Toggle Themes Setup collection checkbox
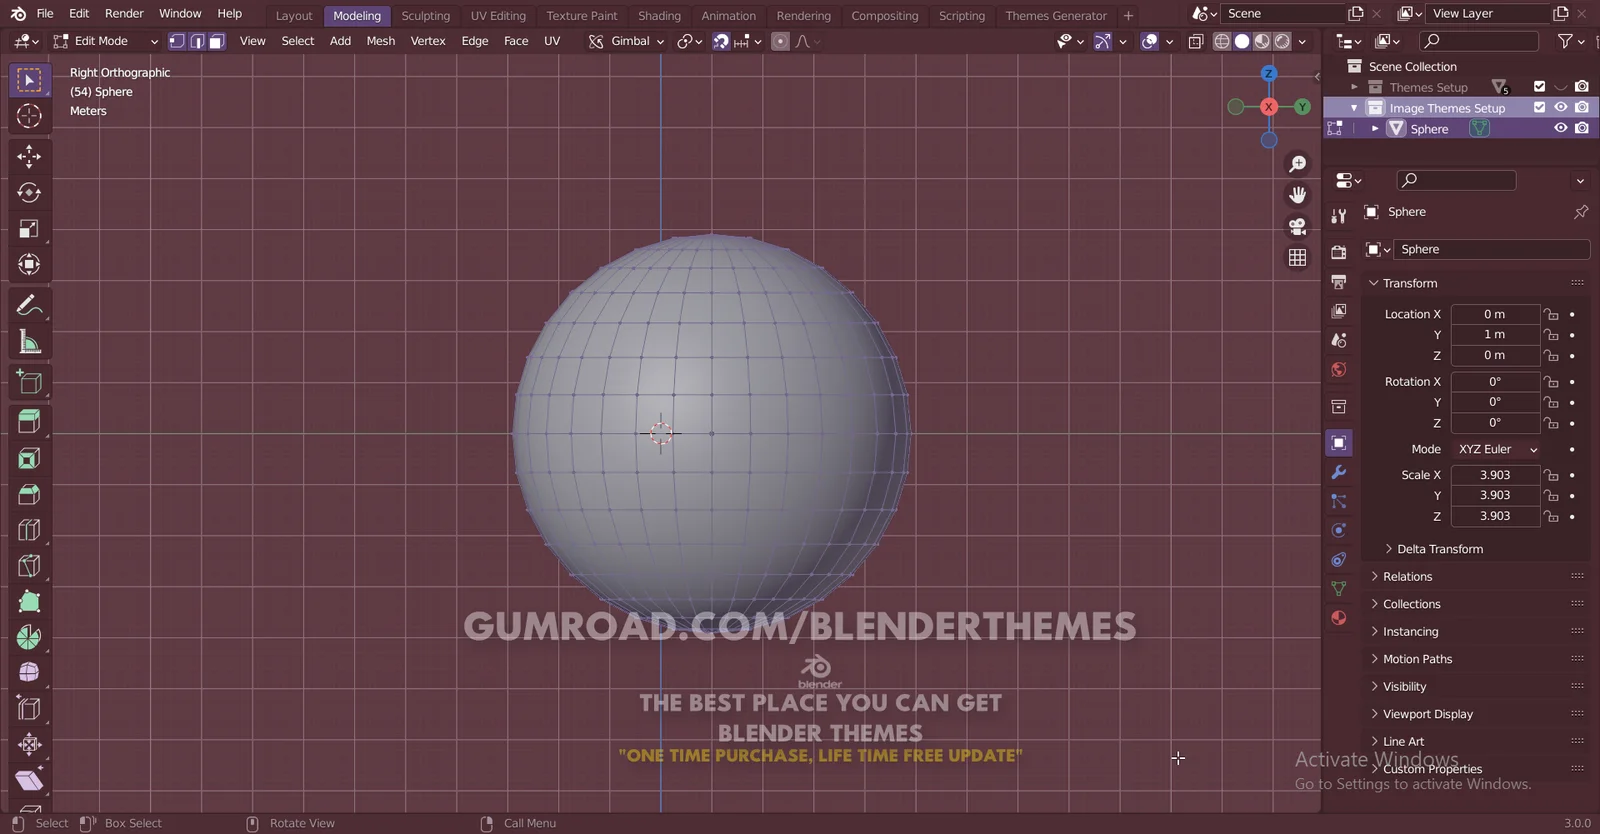The height and width of the screenshot is (834, 1600). [1540, 86]
